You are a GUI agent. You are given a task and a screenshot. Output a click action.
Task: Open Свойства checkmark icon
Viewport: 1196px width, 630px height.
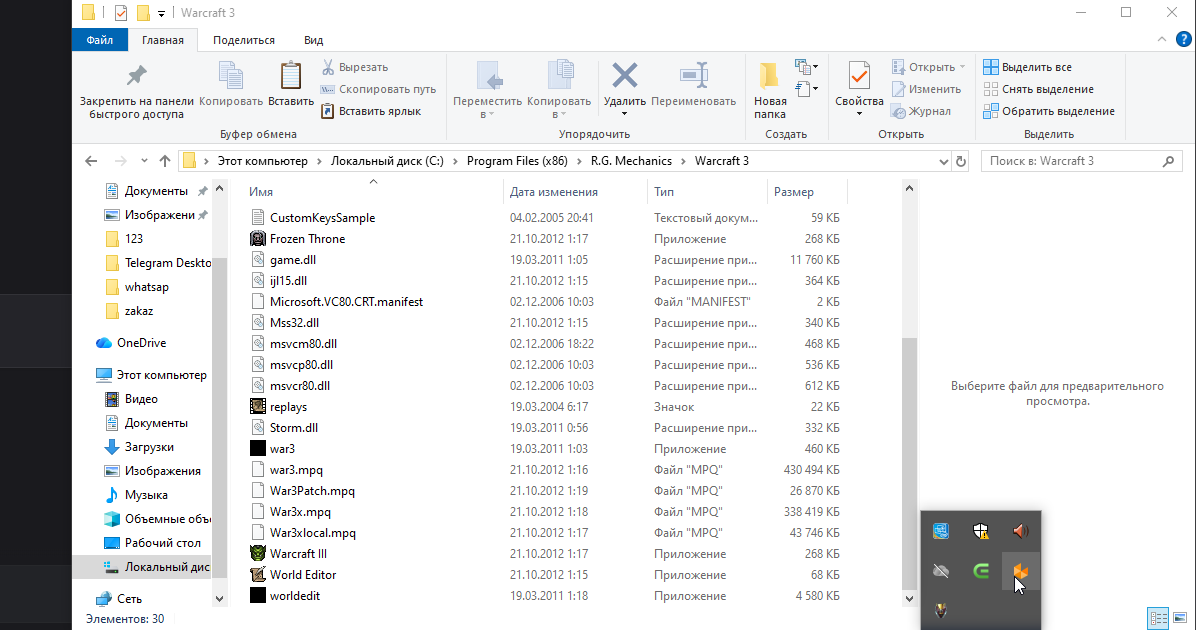click(x=859, y=76)
